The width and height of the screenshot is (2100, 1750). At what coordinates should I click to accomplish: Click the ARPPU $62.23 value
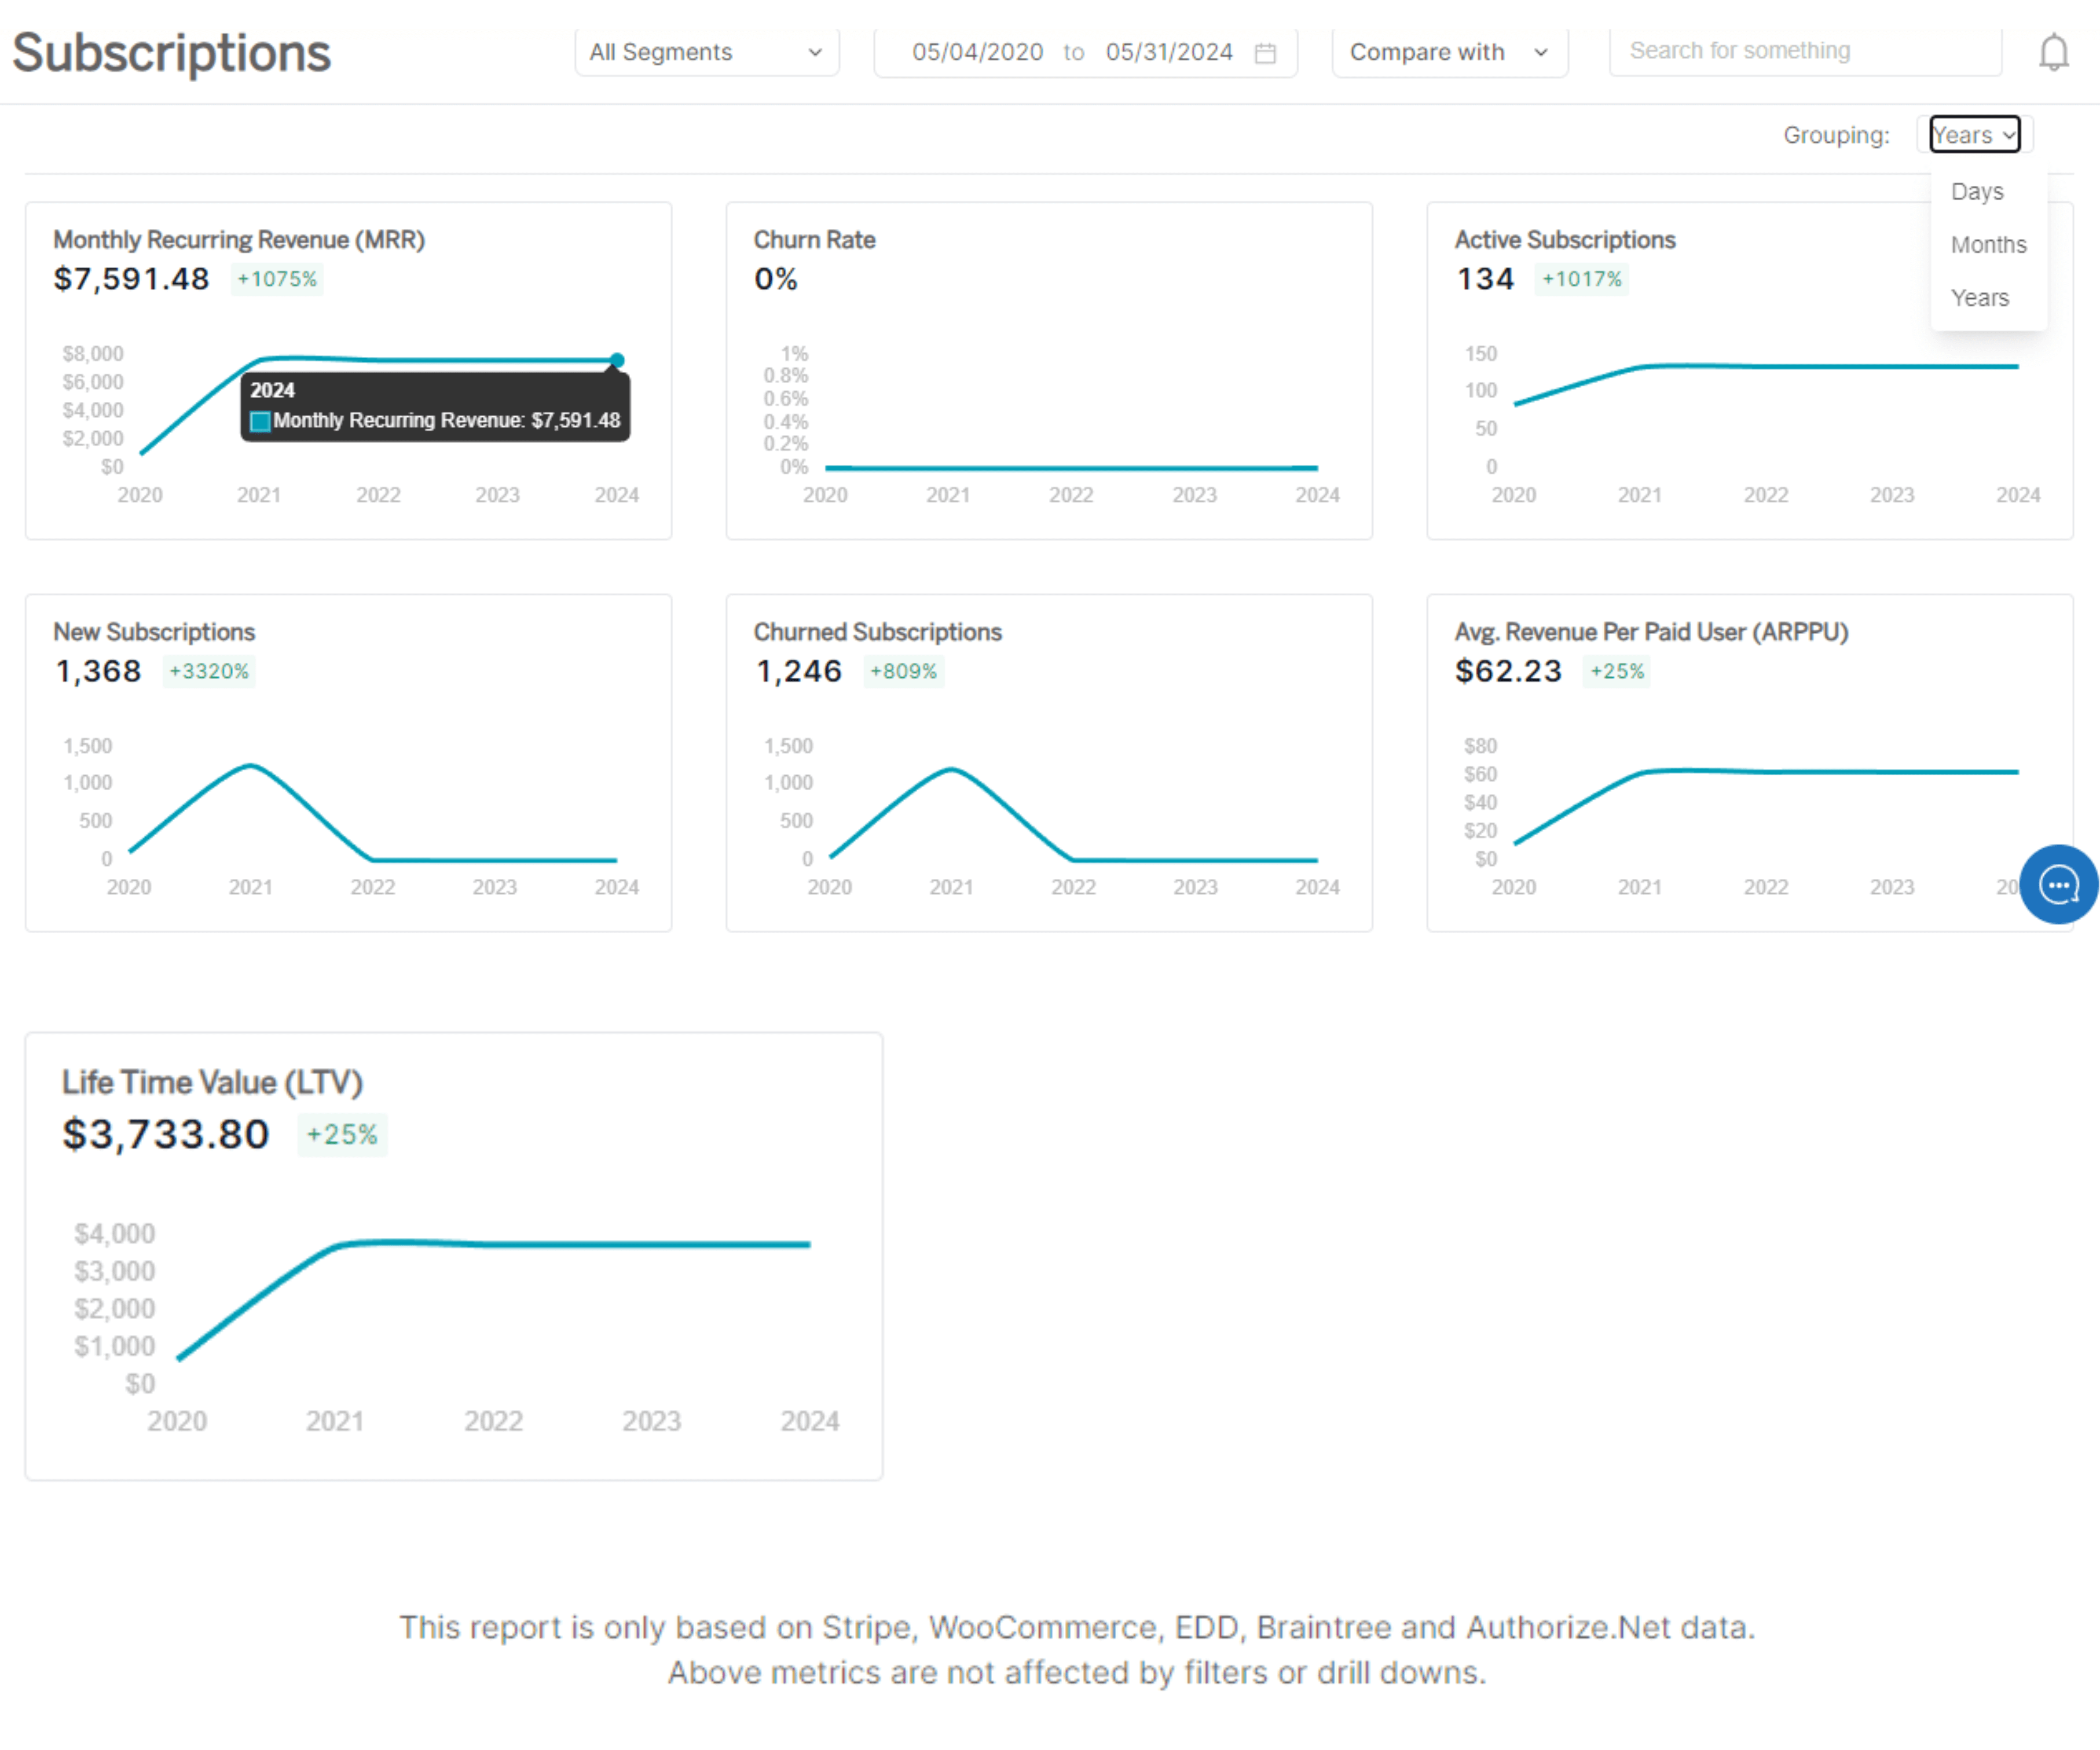pyautogui.click(x=1507, y=671)
